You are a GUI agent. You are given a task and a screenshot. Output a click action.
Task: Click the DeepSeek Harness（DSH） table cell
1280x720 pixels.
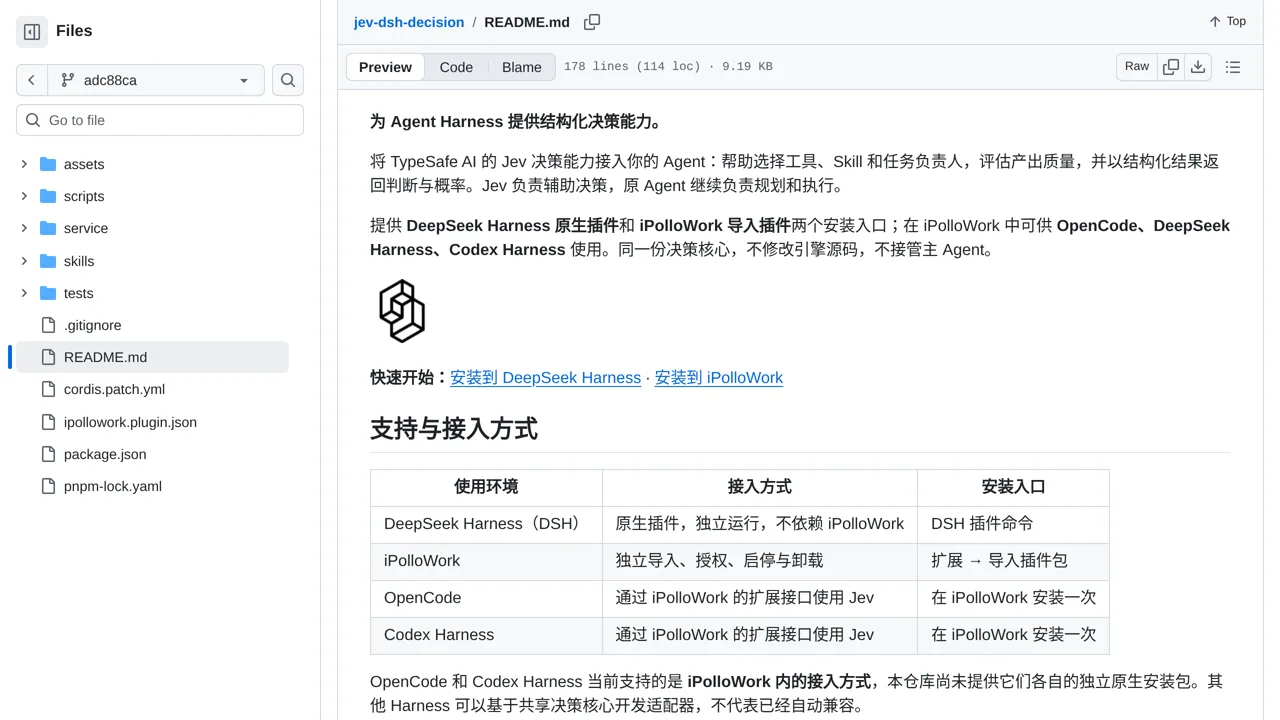(486, 524)
